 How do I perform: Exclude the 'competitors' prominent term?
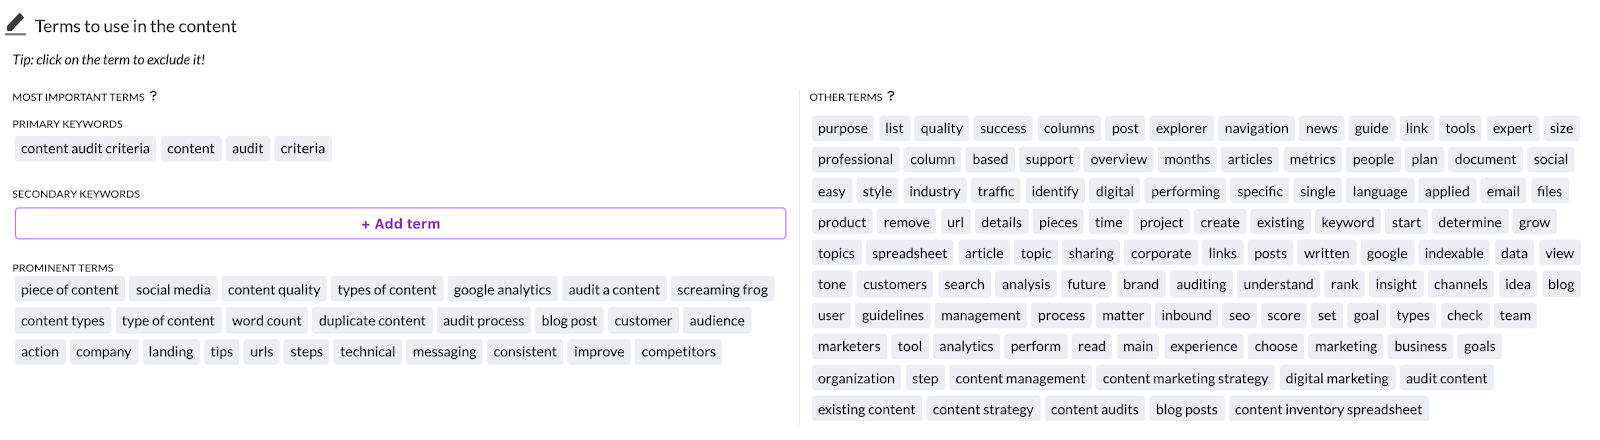[678, 352]
